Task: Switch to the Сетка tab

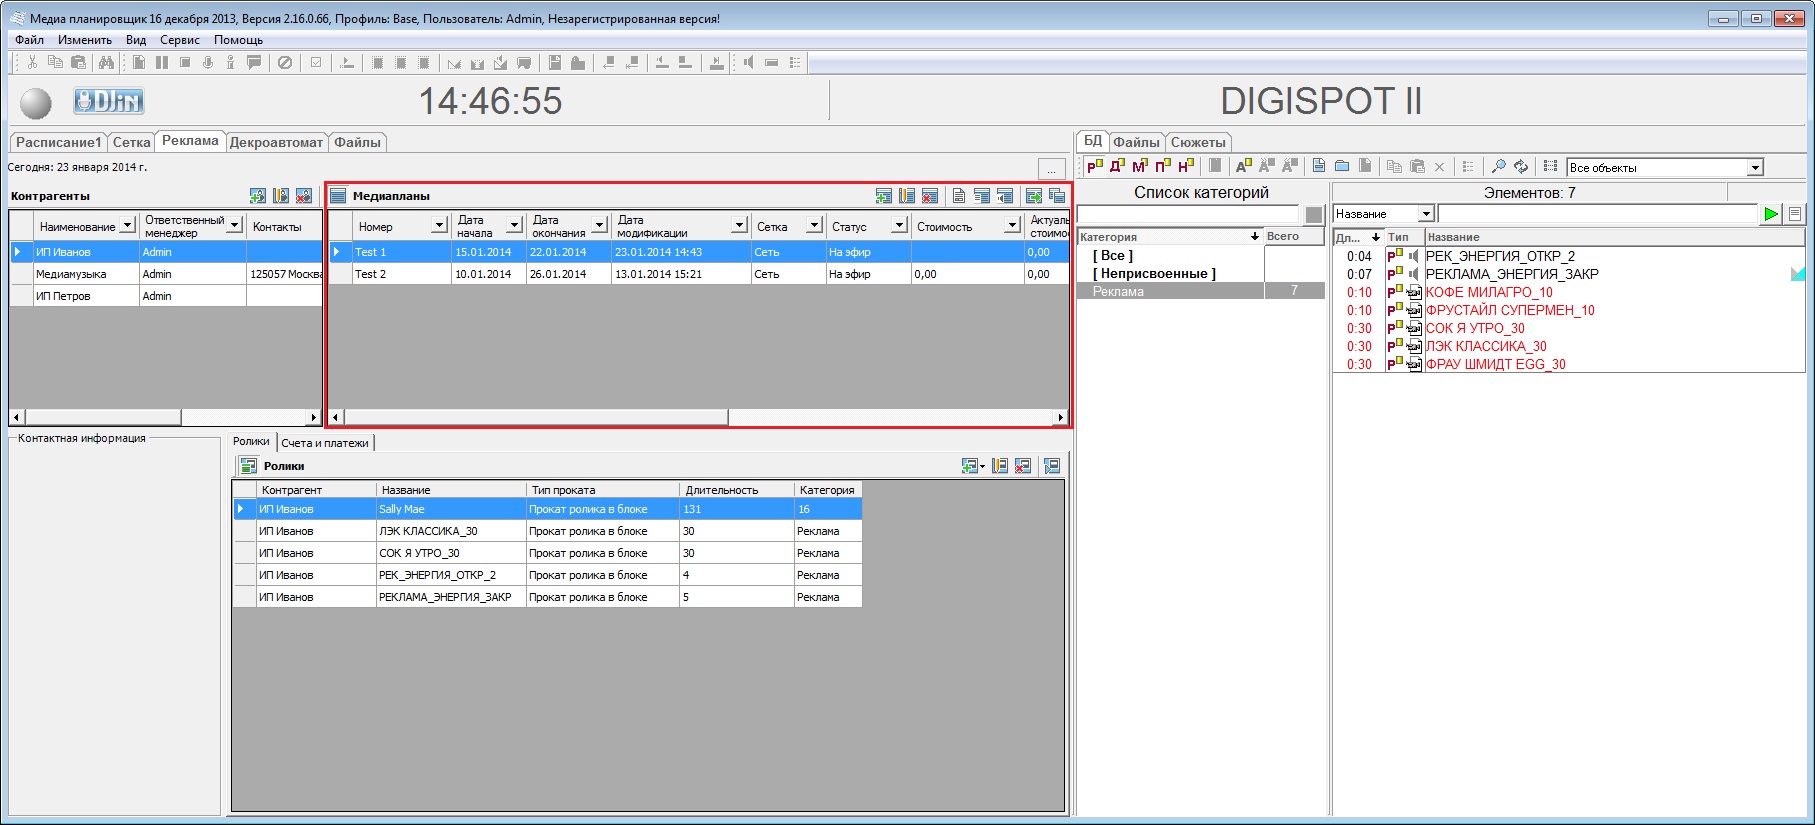Action: pyautogui.click(x=131, y=142)
